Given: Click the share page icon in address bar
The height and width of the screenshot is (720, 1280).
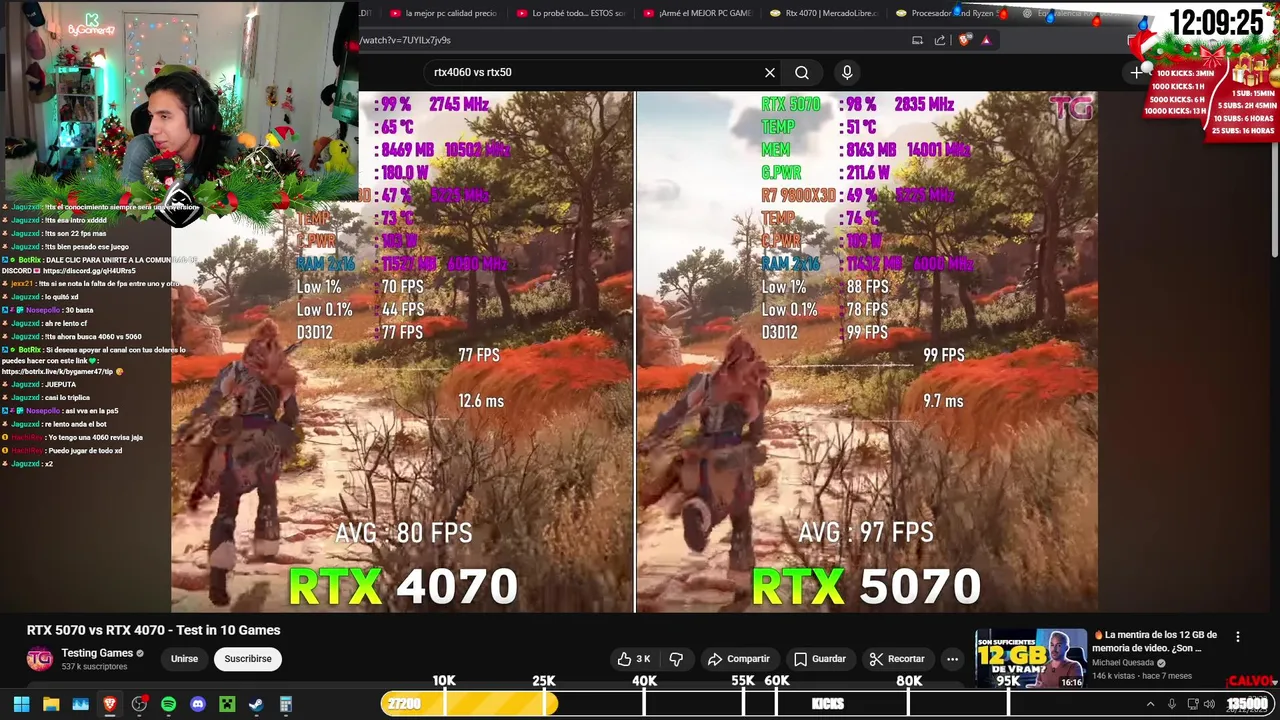Looking at the screenshot, I should tap(940, 40).
